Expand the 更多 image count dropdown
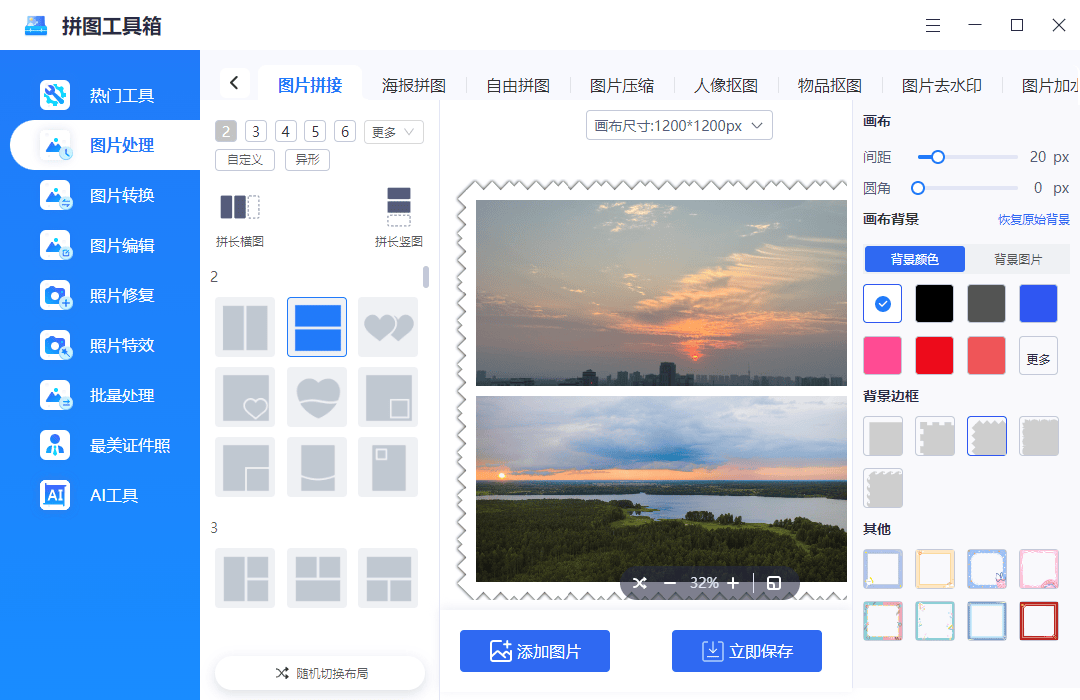1080x700 pixels. tap(394, 132)
